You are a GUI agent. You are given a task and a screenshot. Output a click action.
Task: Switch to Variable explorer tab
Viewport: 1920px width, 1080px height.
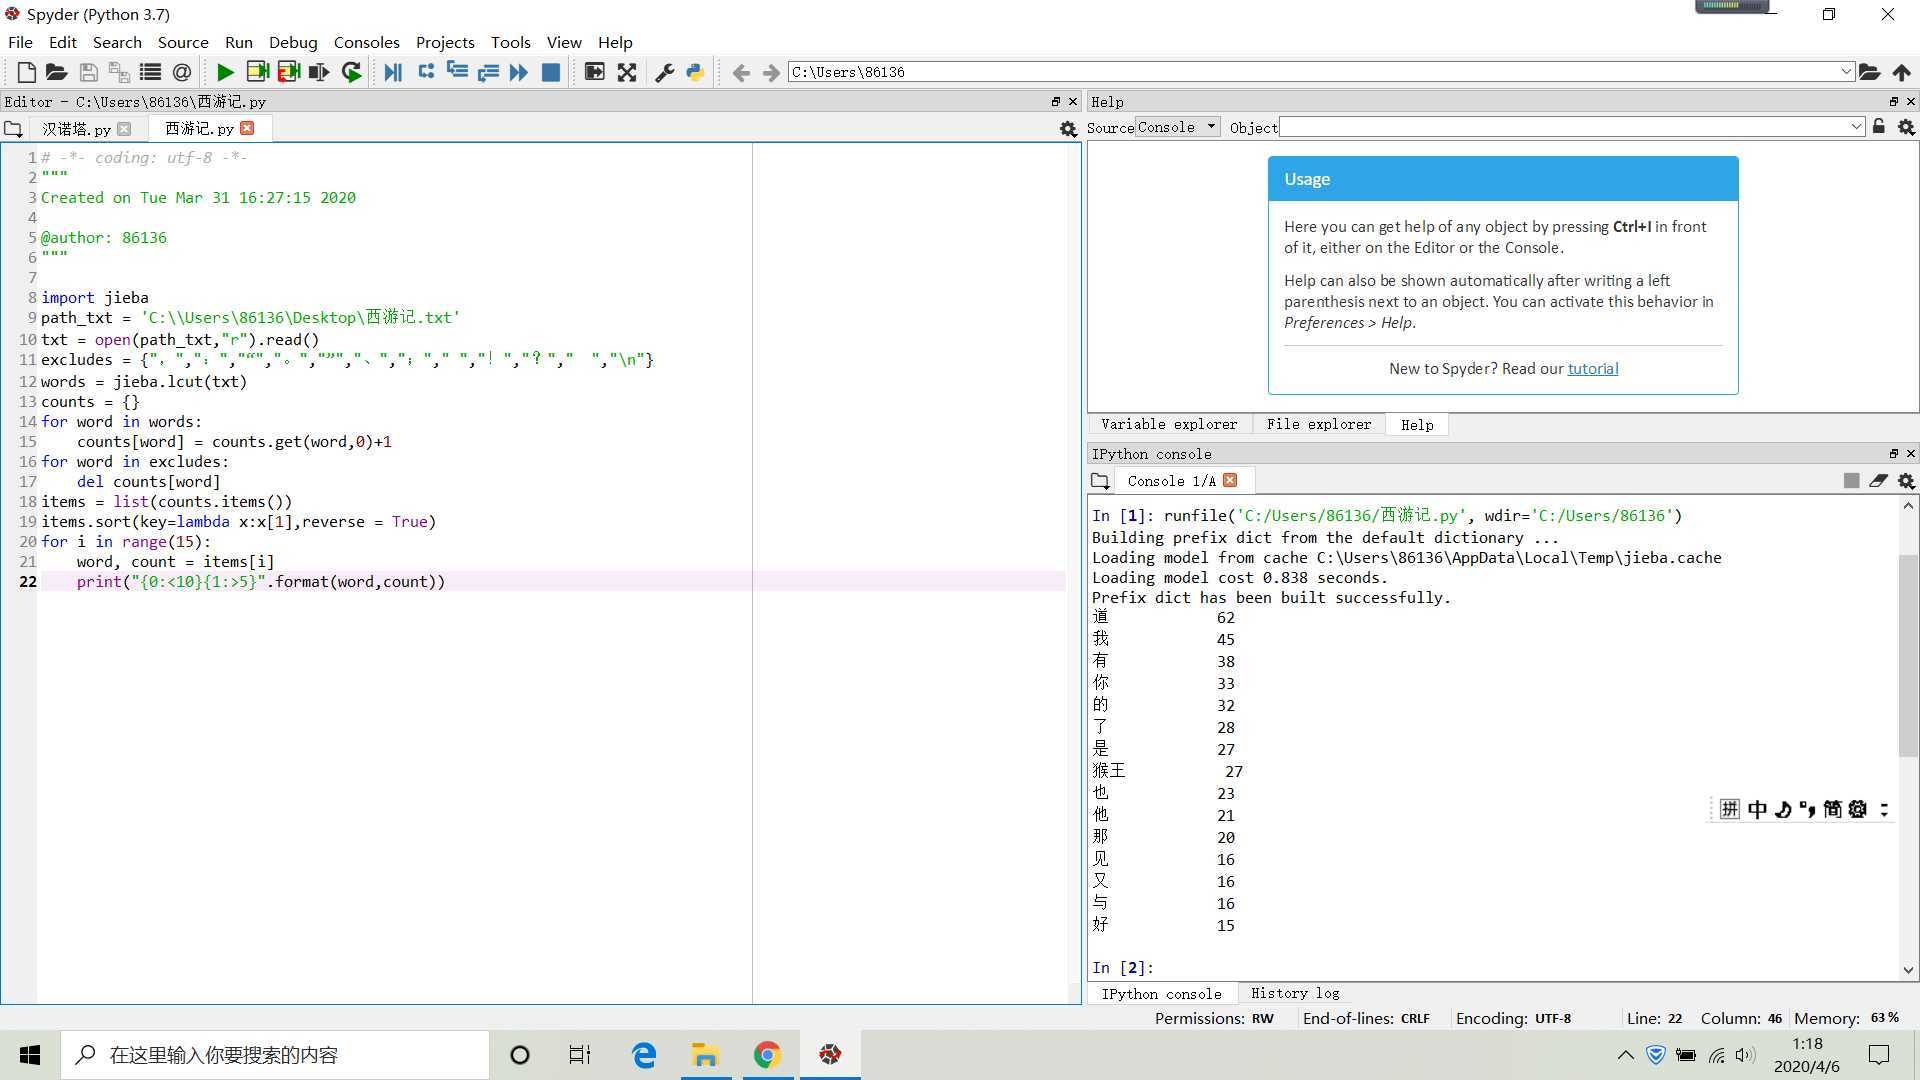point(1169,424)
